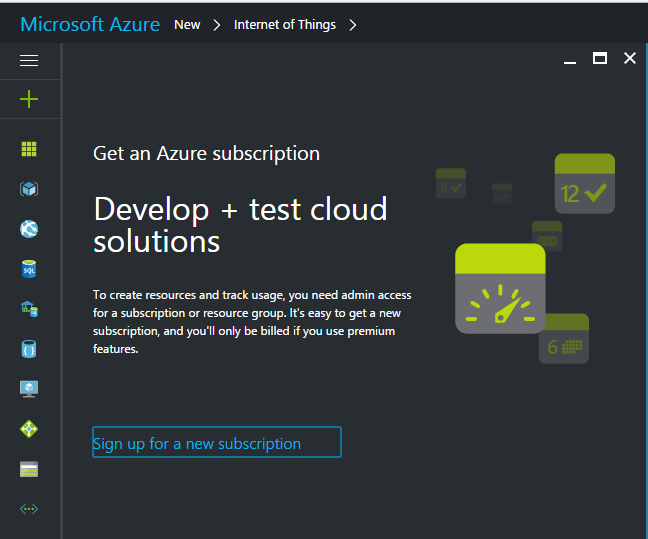This screenshot has height=539, width=648.
Task: Click 'Develop + test cloud solutions' headline
Action: tap(240, 225)
